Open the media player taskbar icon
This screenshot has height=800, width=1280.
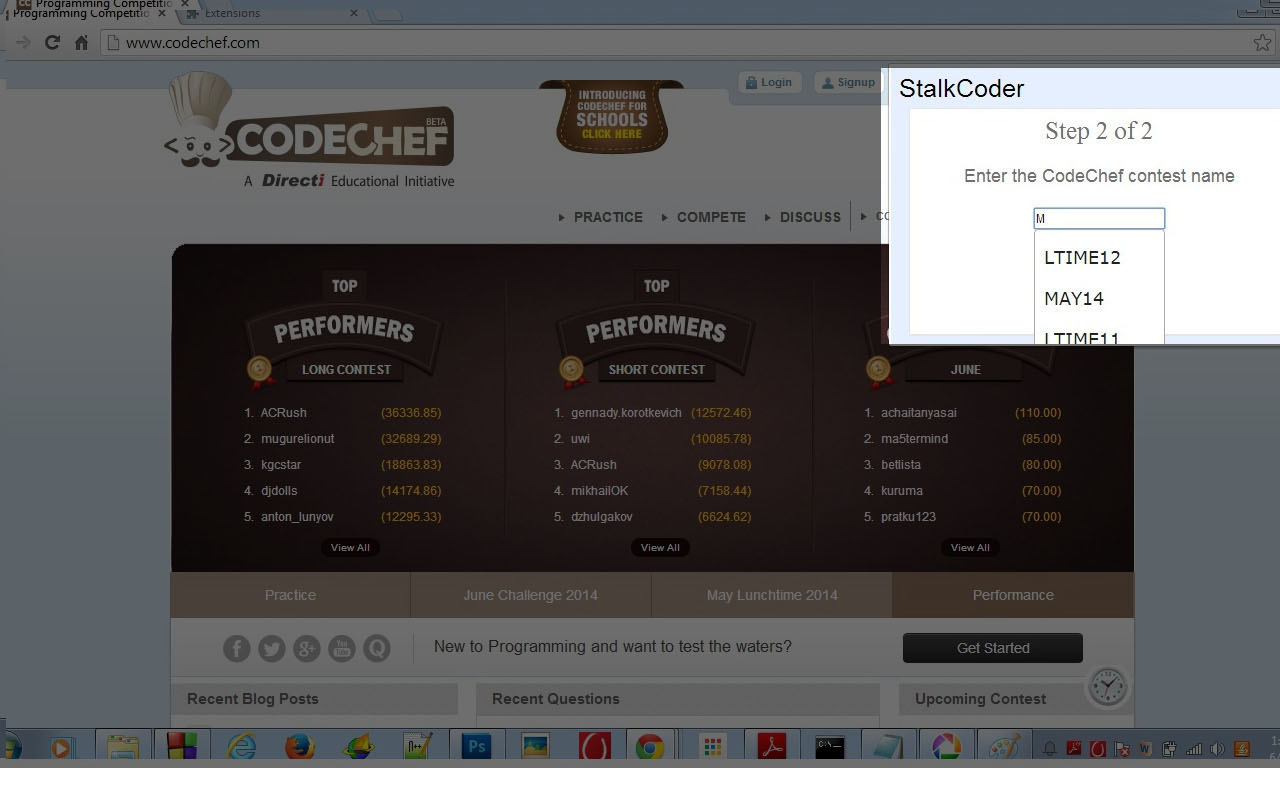[x=62, y=746]
